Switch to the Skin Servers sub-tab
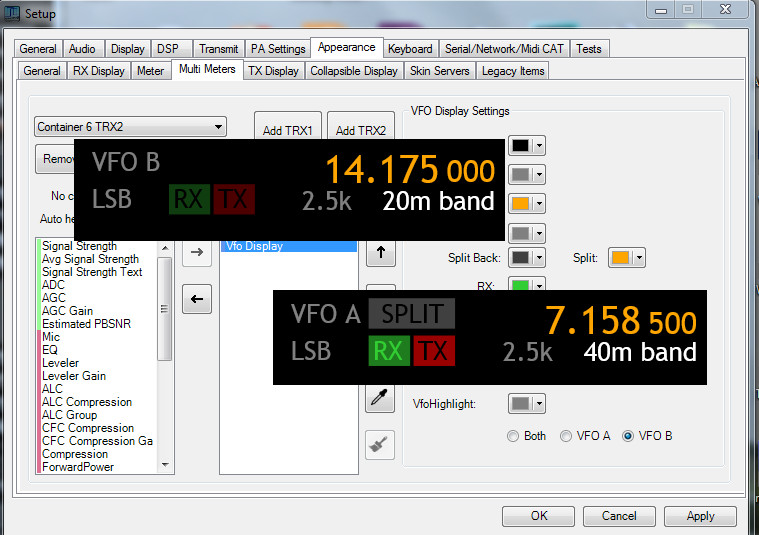This screenshot has width=759, height=535. pos(440,71)
